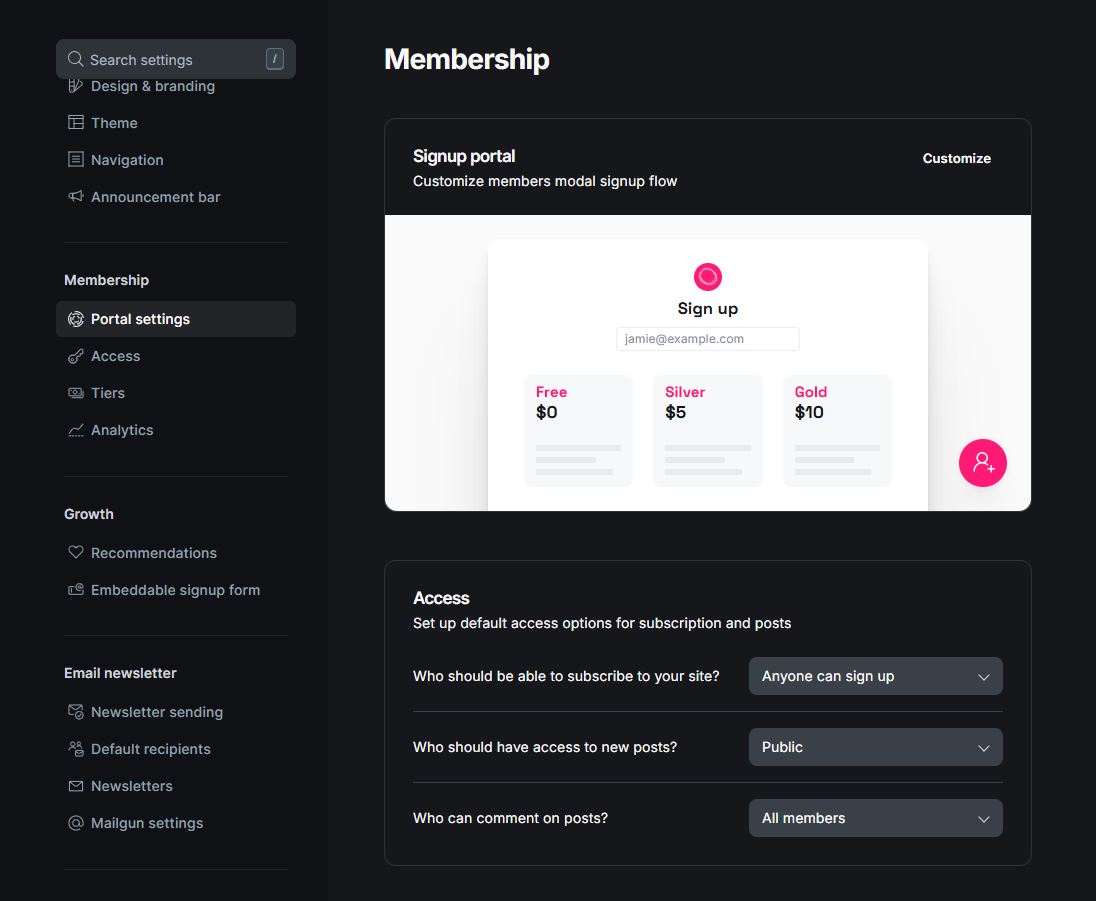Expand the Public post access dropdown
This screenshot has width=1096, height=901.
click(875, 747)
